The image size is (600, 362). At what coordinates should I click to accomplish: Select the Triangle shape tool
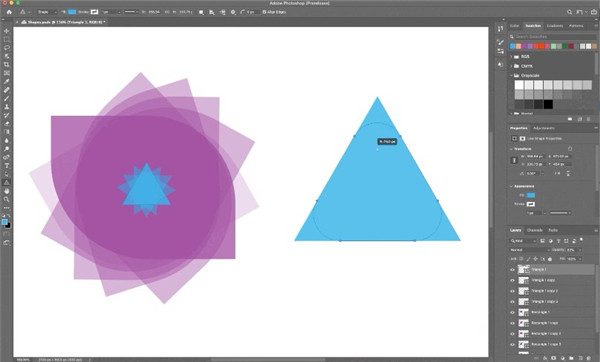click(x=7, y=183)
